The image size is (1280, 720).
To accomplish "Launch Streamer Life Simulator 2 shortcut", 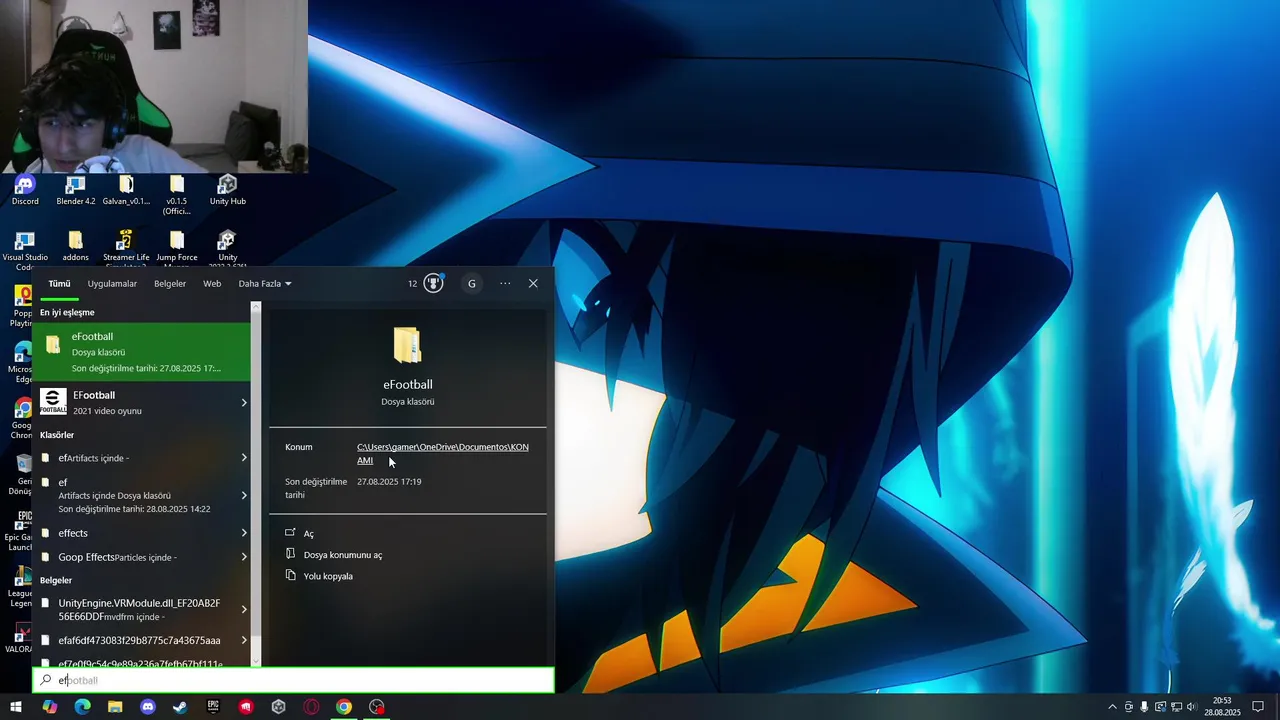I will pyautogui.click(x=126, y=250).
